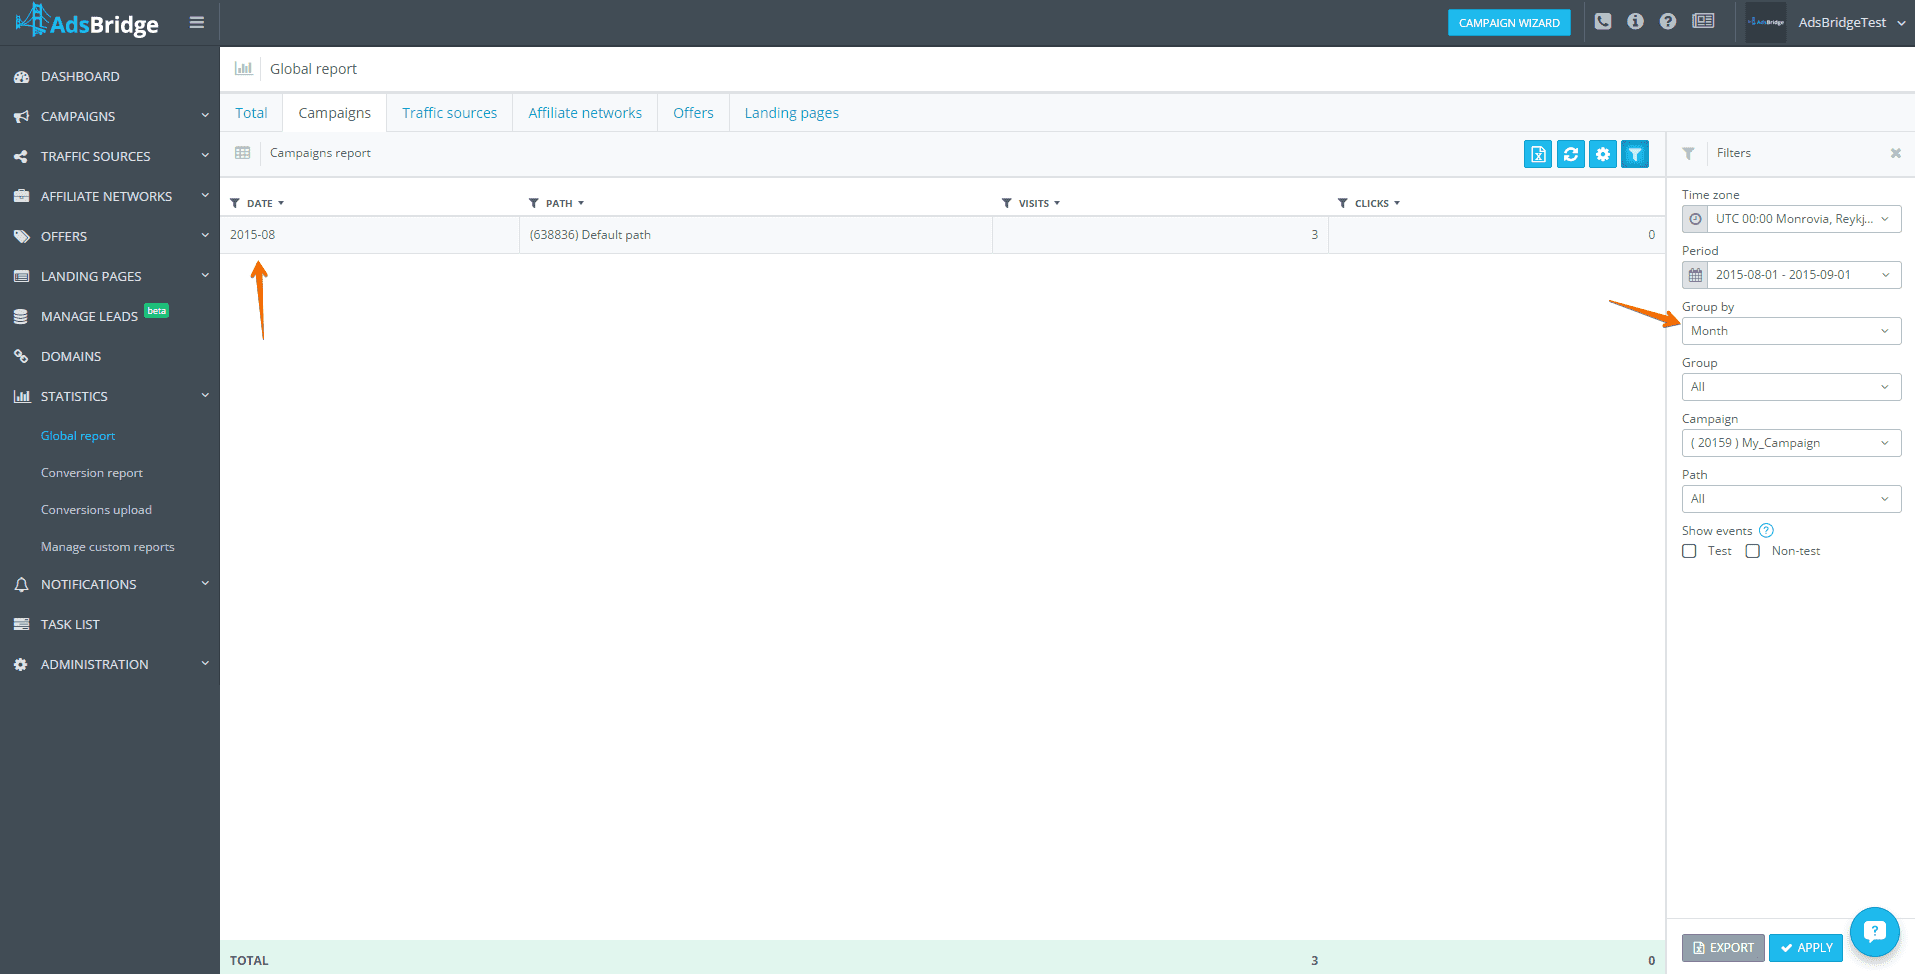Click the Dashboard sidebar icon
Image resolution: width=1915 pixels, height=974 pixels.
21,77
